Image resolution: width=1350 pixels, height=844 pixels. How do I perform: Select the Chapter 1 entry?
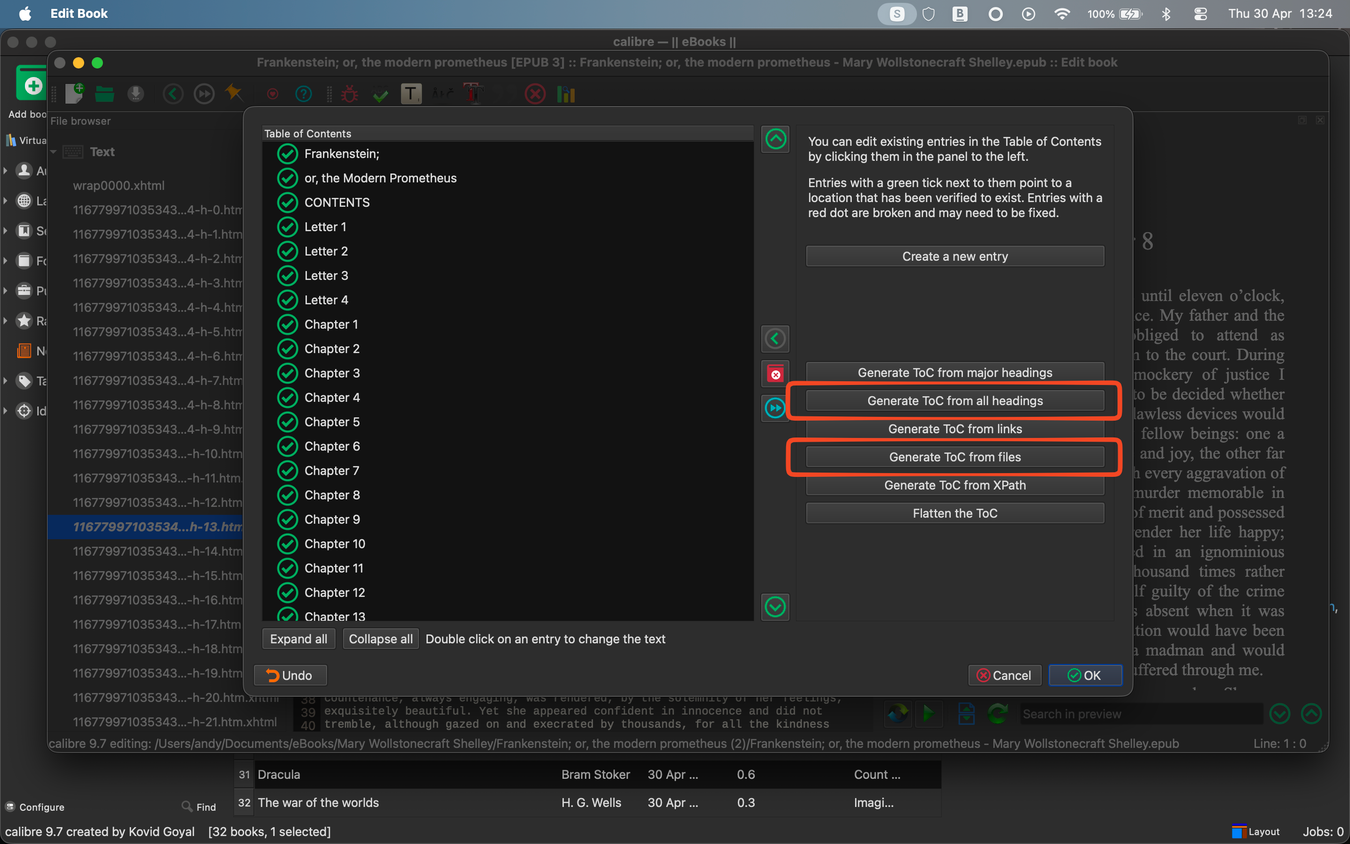click(x=331, y=325)
